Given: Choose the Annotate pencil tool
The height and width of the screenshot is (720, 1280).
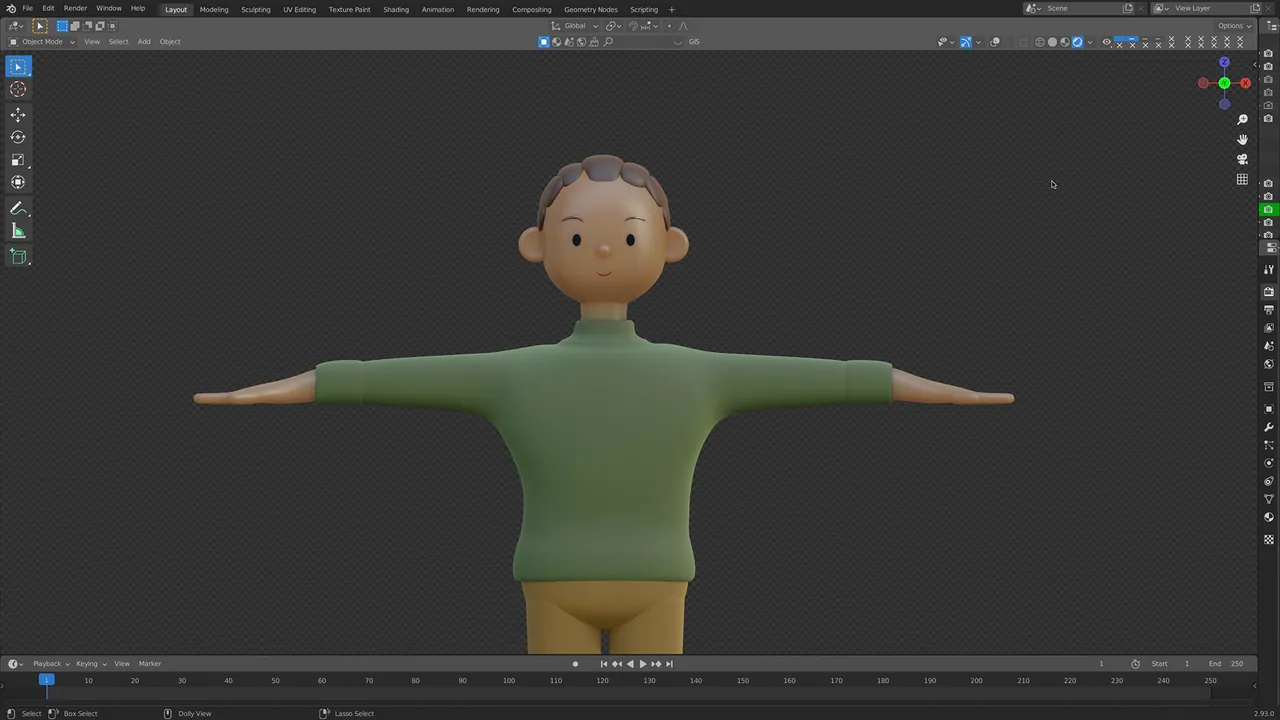Looking at the screenshot, I should [18, 208].
